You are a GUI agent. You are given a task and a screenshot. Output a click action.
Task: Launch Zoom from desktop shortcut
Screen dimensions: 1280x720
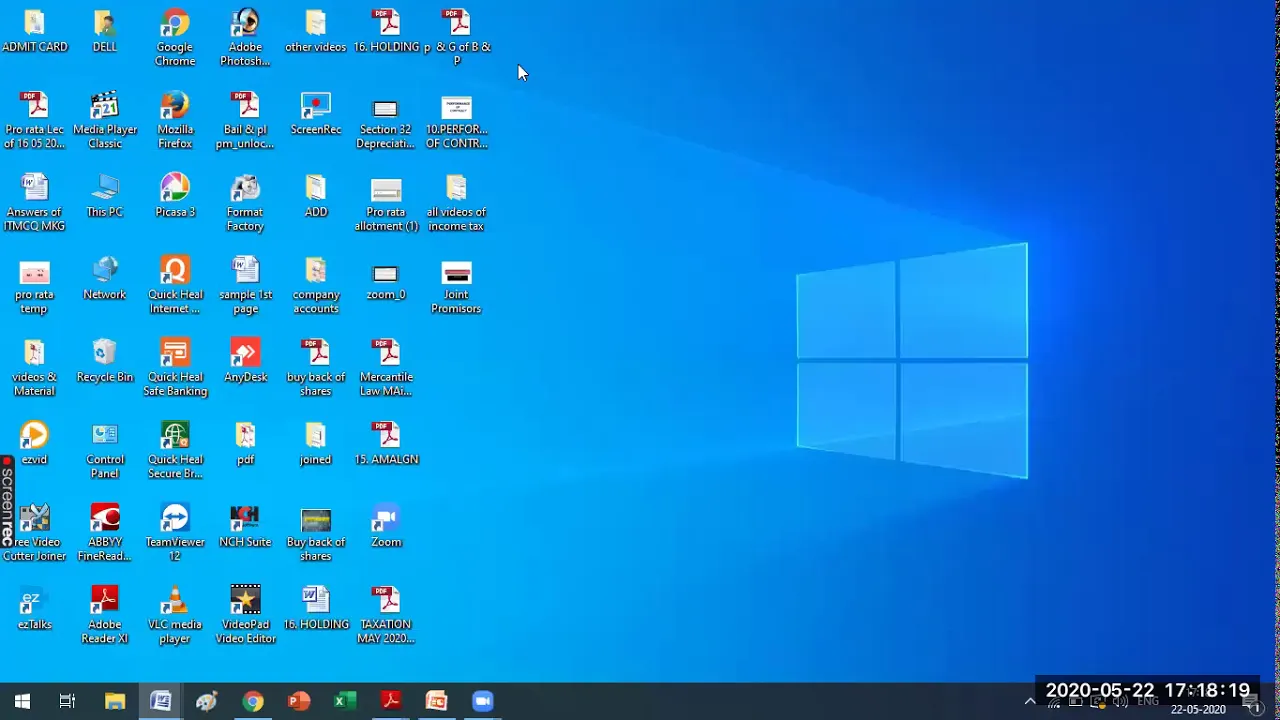tap(386, 526)
